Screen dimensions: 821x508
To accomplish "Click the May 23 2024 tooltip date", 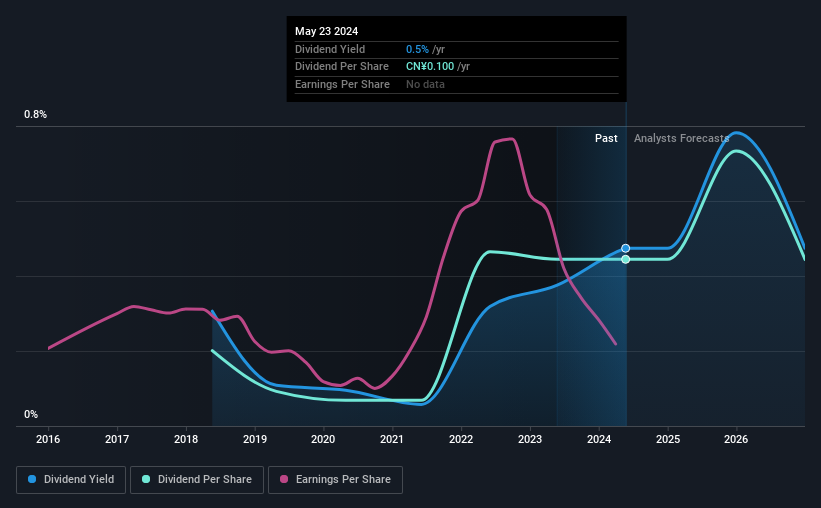I will pyautogui.click(x=326, y=31).
